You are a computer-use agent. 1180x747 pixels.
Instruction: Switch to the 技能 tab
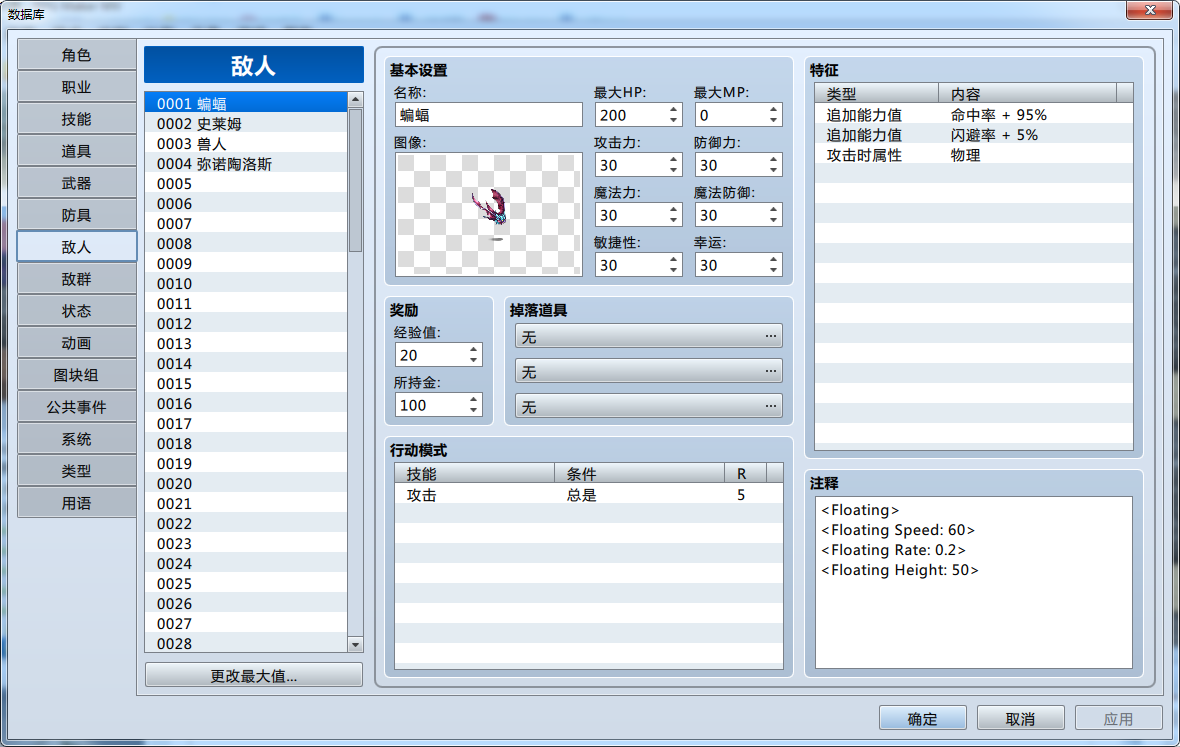coord(76,119)
